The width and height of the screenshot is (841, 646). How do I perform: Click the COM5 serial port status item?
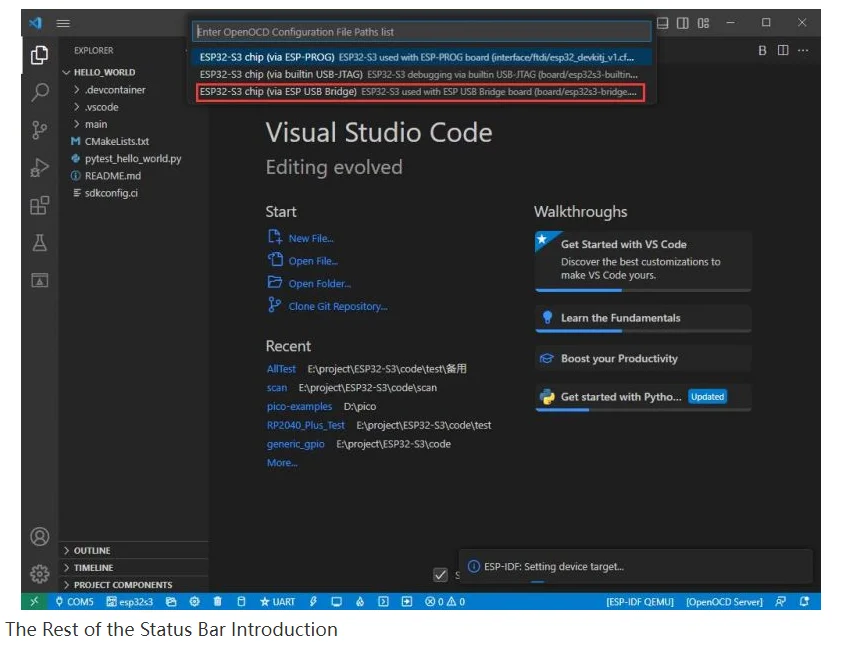[75, 601]
